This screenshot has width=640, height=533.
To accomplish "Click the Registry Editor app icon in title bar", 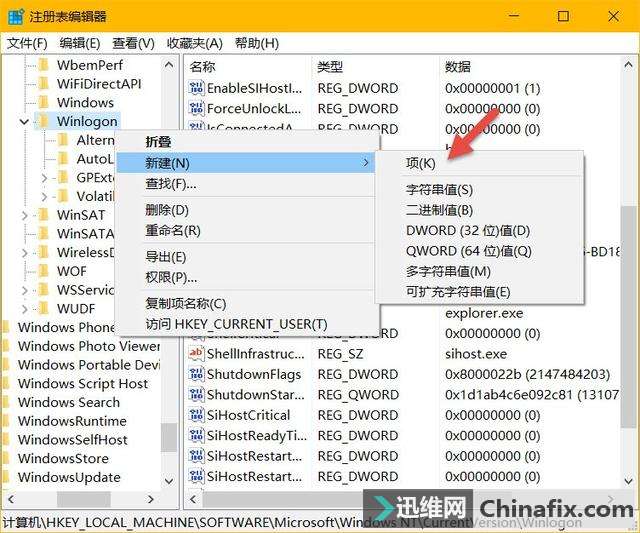I will click(x=16, y=17).
